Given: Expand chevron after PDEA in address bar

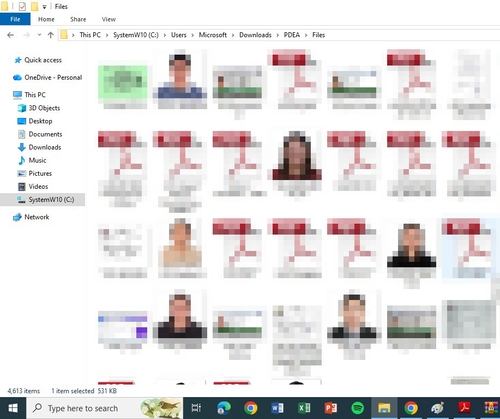Looking at the screenshot, I should tap(306, 35).
